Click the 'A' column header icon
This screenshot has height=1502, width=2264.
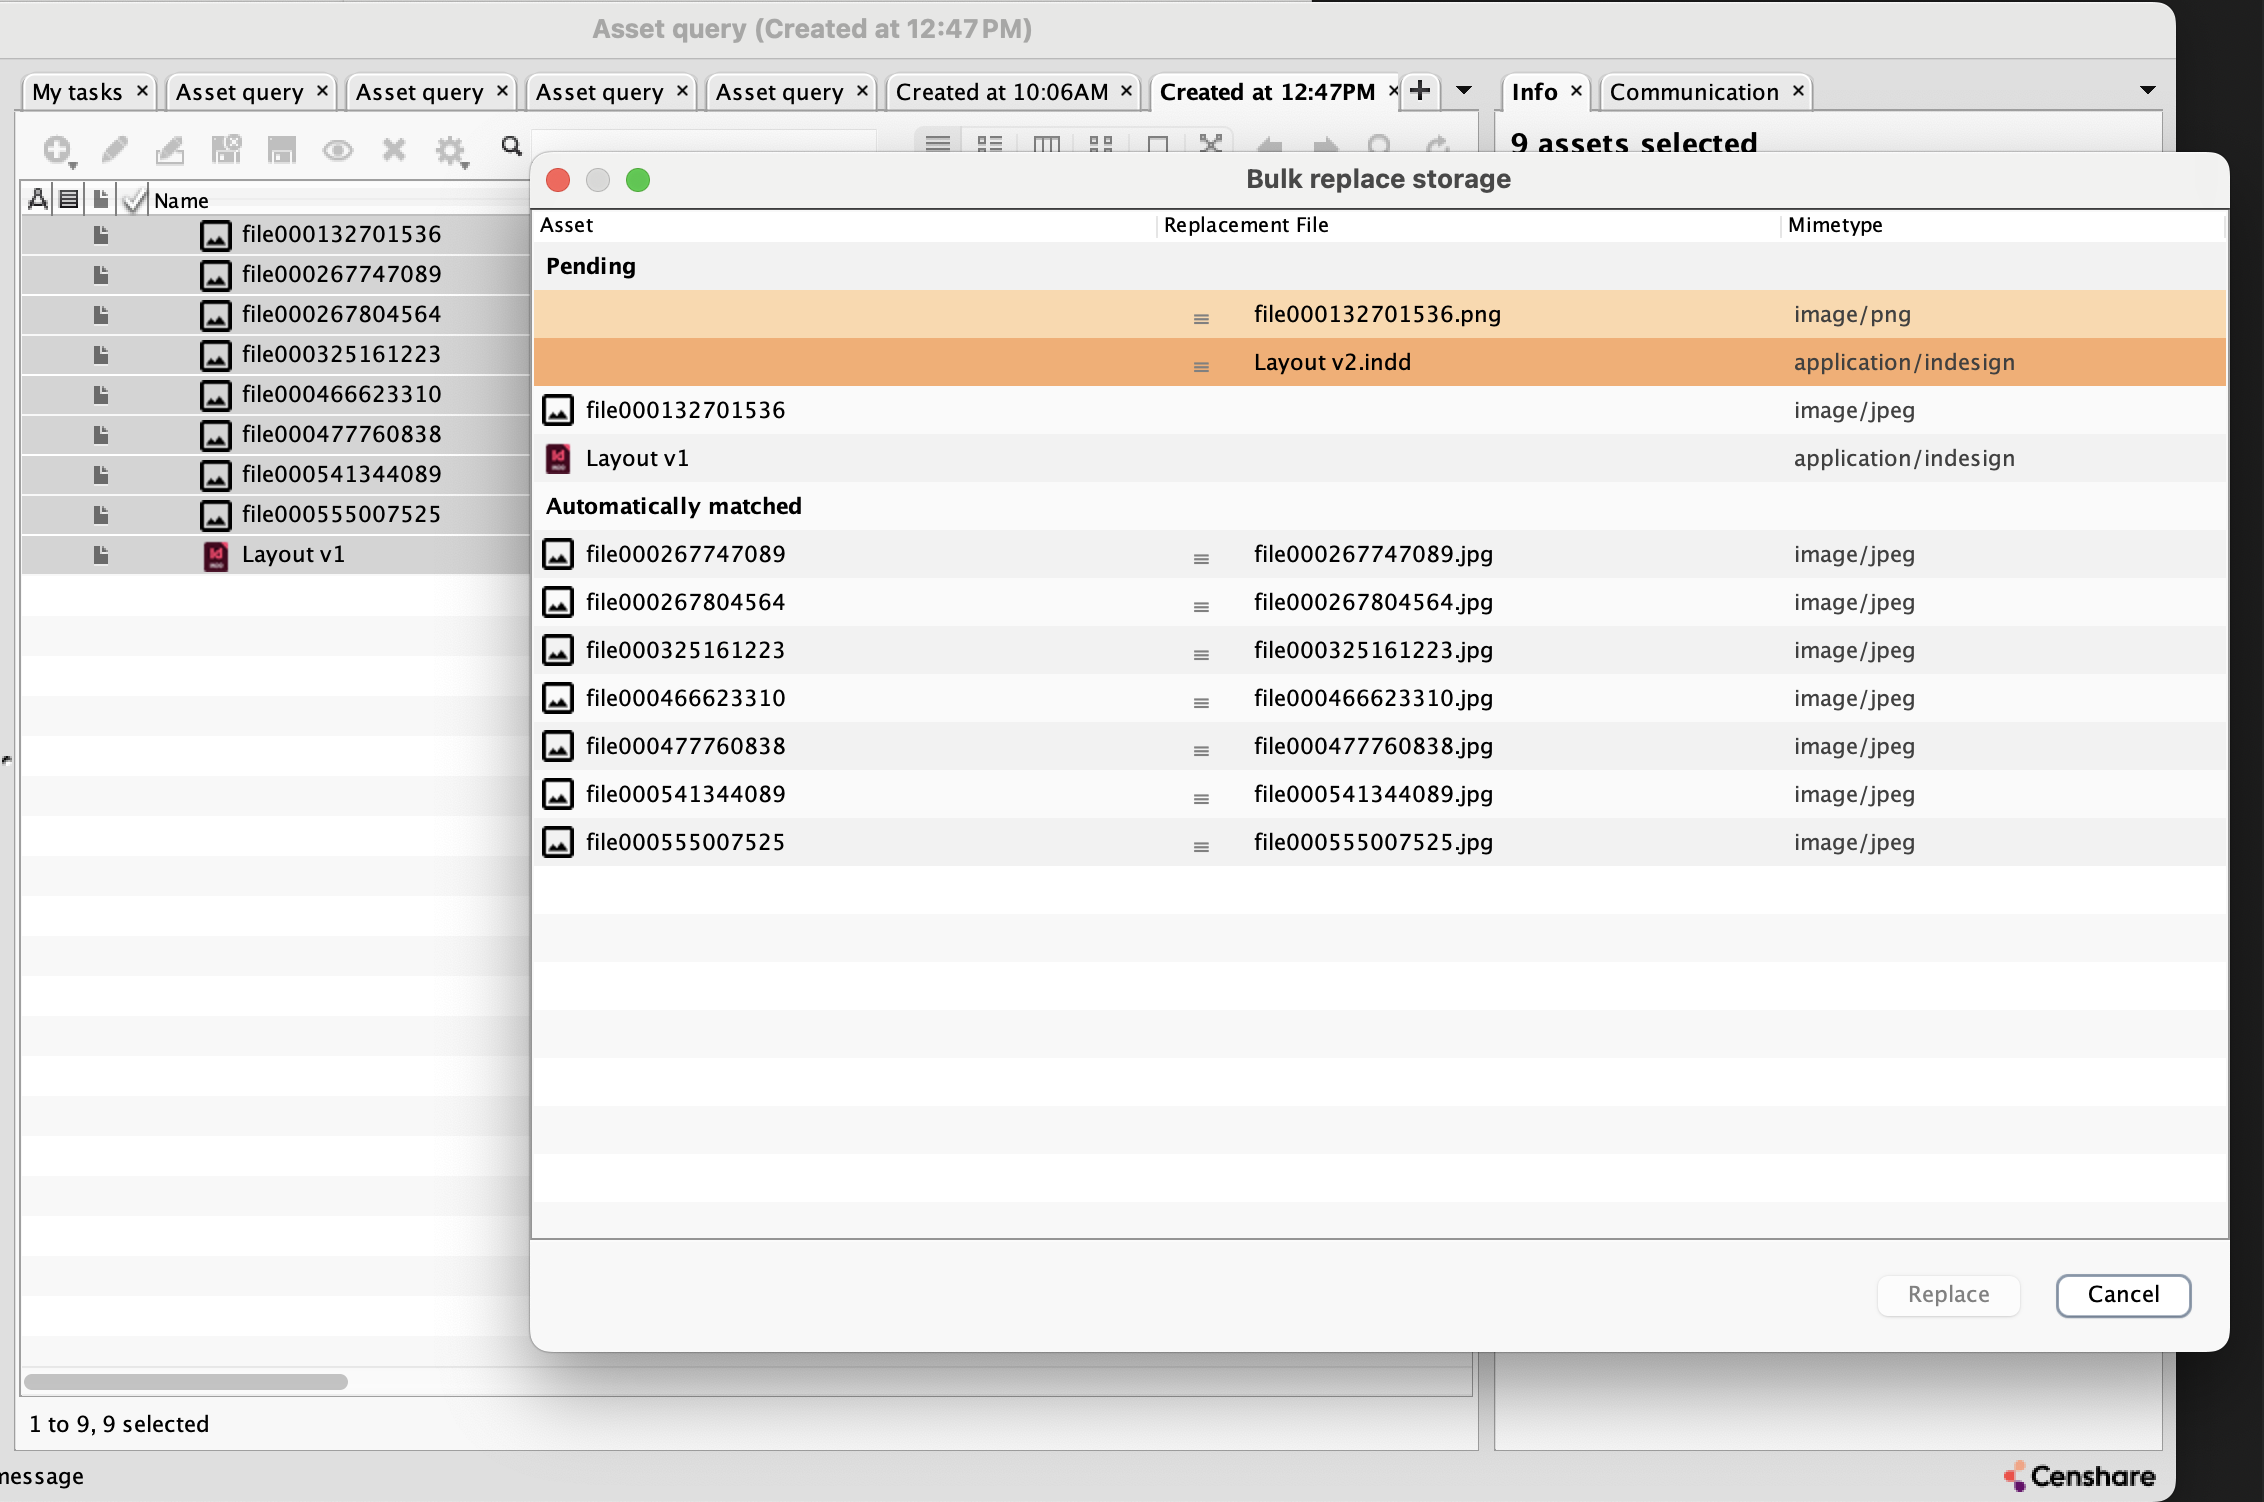point(38,199)
